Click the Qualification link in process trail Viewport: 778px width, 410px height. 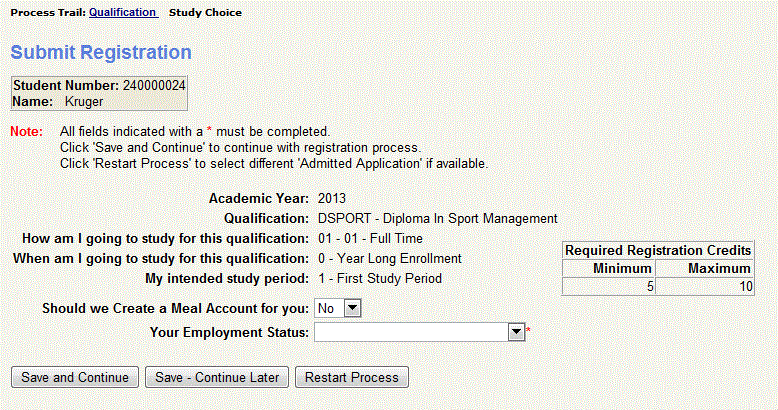pos(122,13)
